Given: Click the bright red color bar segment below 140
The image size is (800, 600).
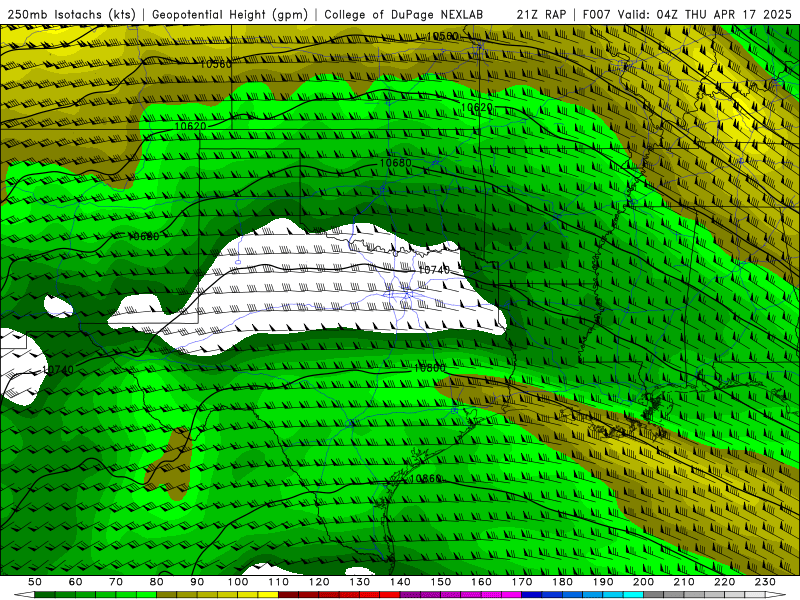Looking at the screenshot, I should 390,595.
